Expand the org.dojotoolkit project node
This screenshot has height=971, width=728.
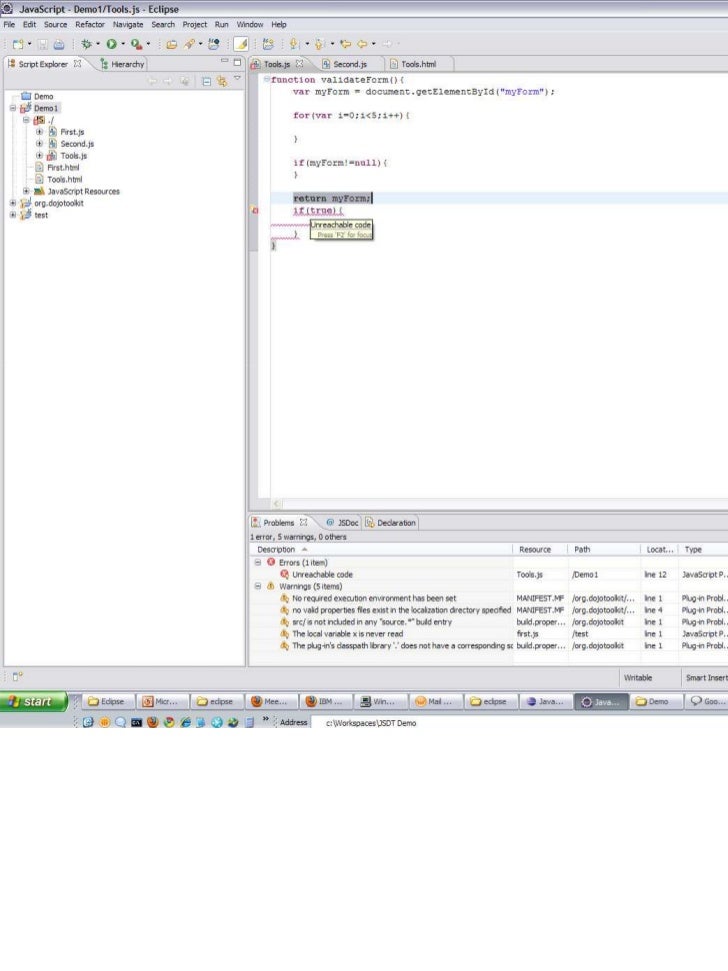(14, 203)
